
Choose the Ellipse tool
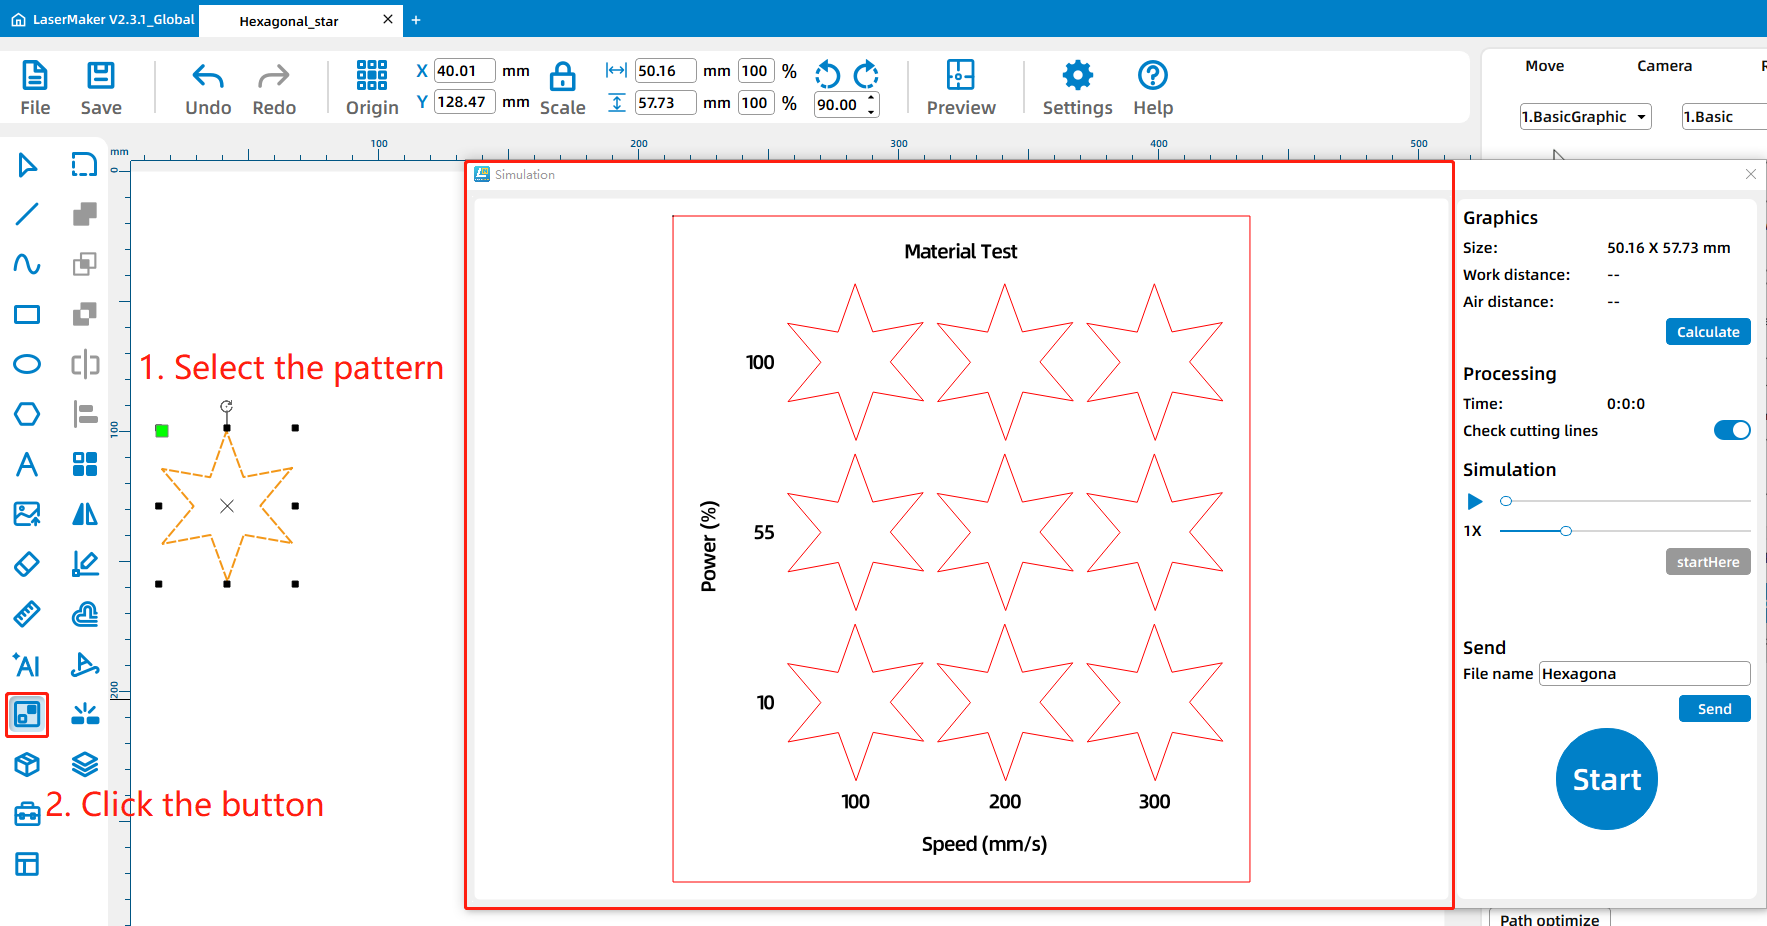[x=27, y=364]
